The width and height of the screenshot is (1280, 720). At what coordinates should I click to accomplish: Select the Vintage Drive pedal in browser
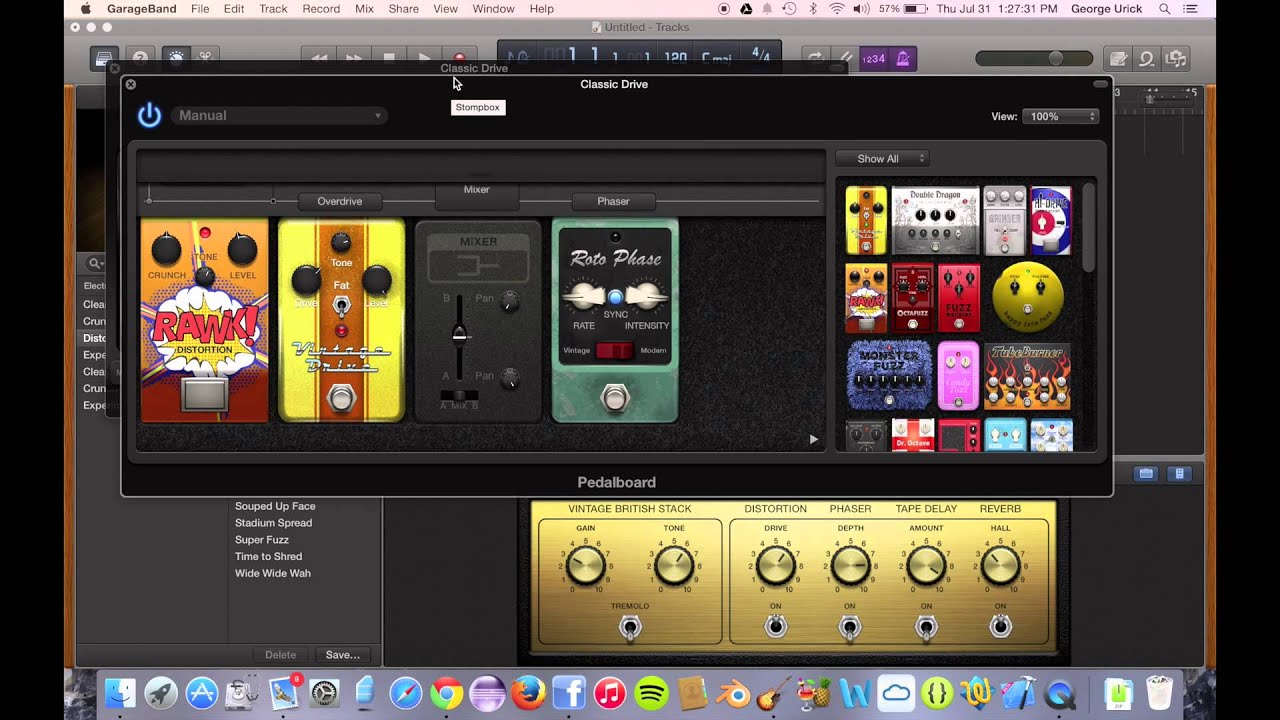pyautogui.click(x=866, y=220)
